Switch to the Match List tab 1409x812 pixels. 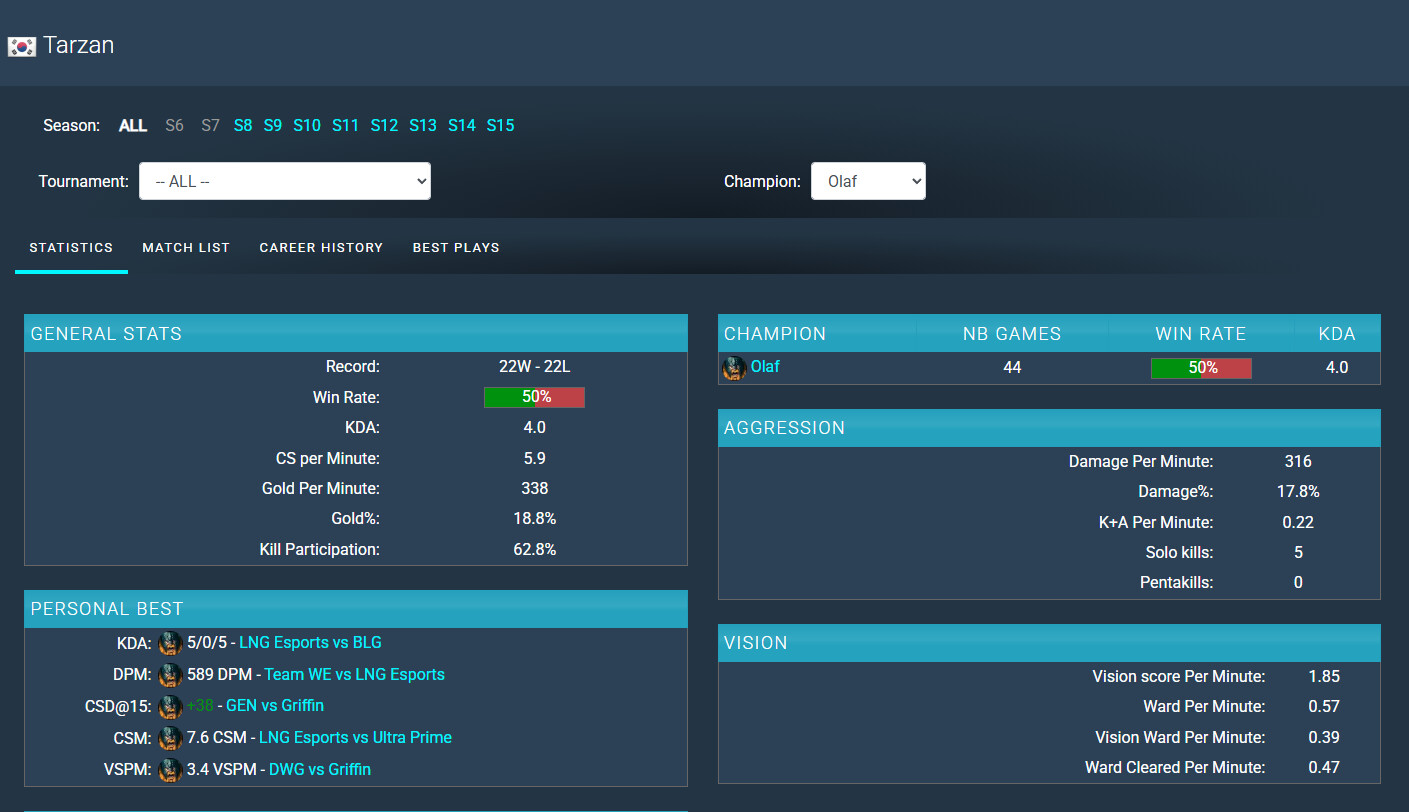coord(186,247)
